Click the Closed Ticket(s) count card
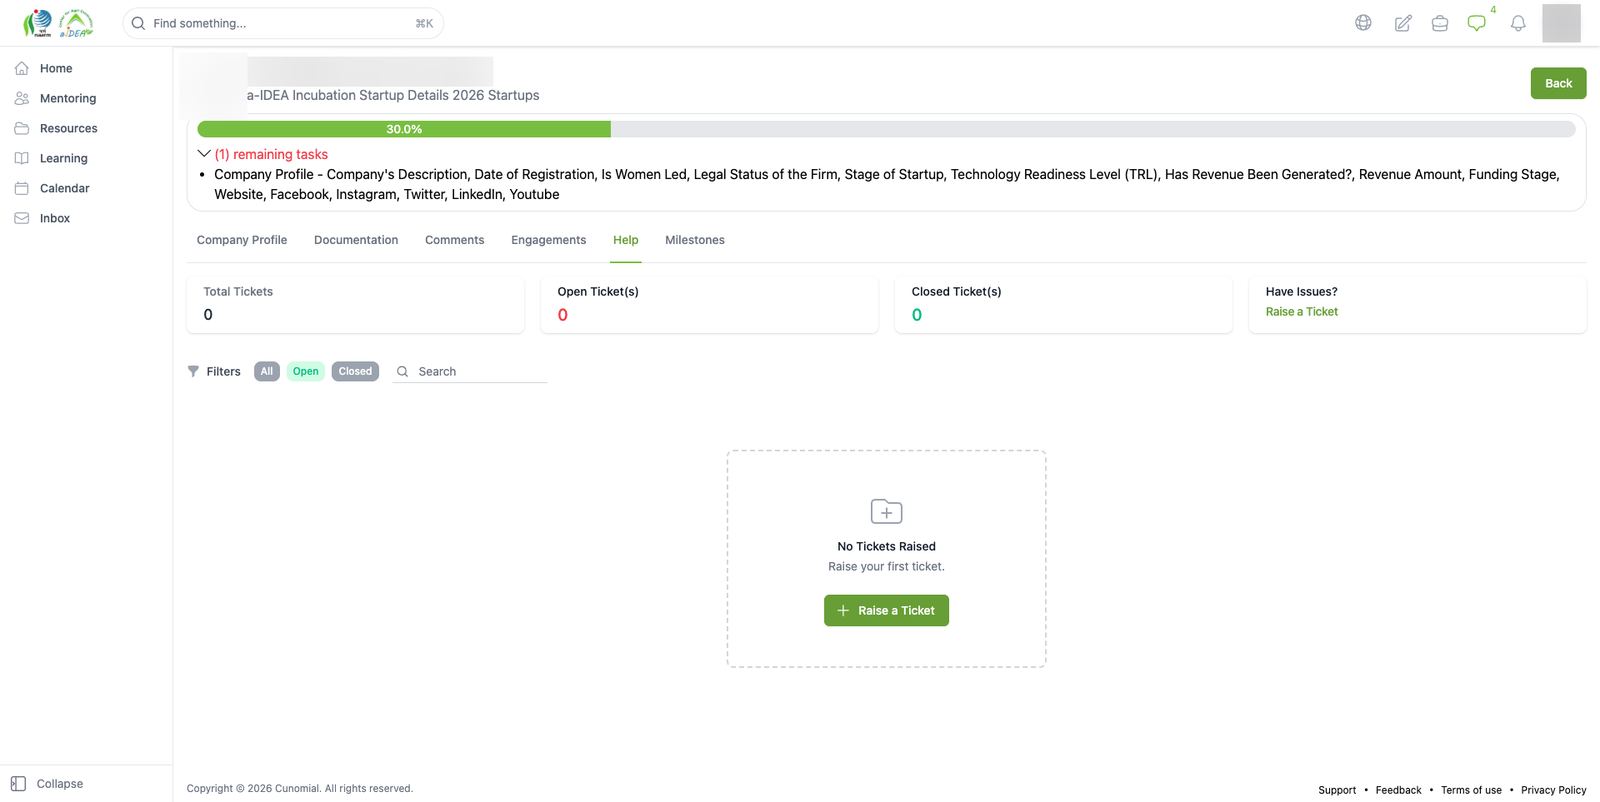The width and height of the screenshot is (1600, 802). point(1063,304)
